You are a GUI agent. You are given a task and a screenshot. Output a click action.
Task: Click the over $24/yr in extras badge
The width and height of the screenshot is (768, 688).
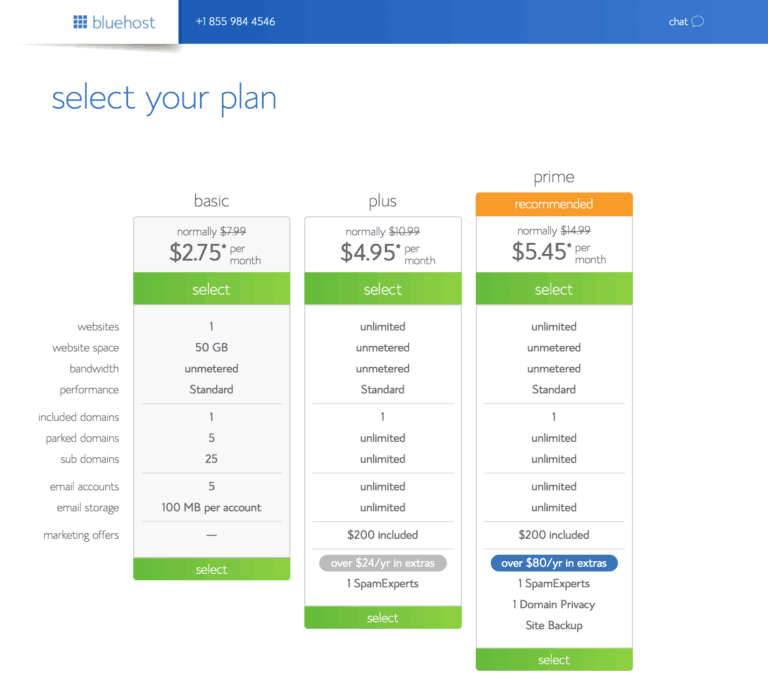(383, 563)
